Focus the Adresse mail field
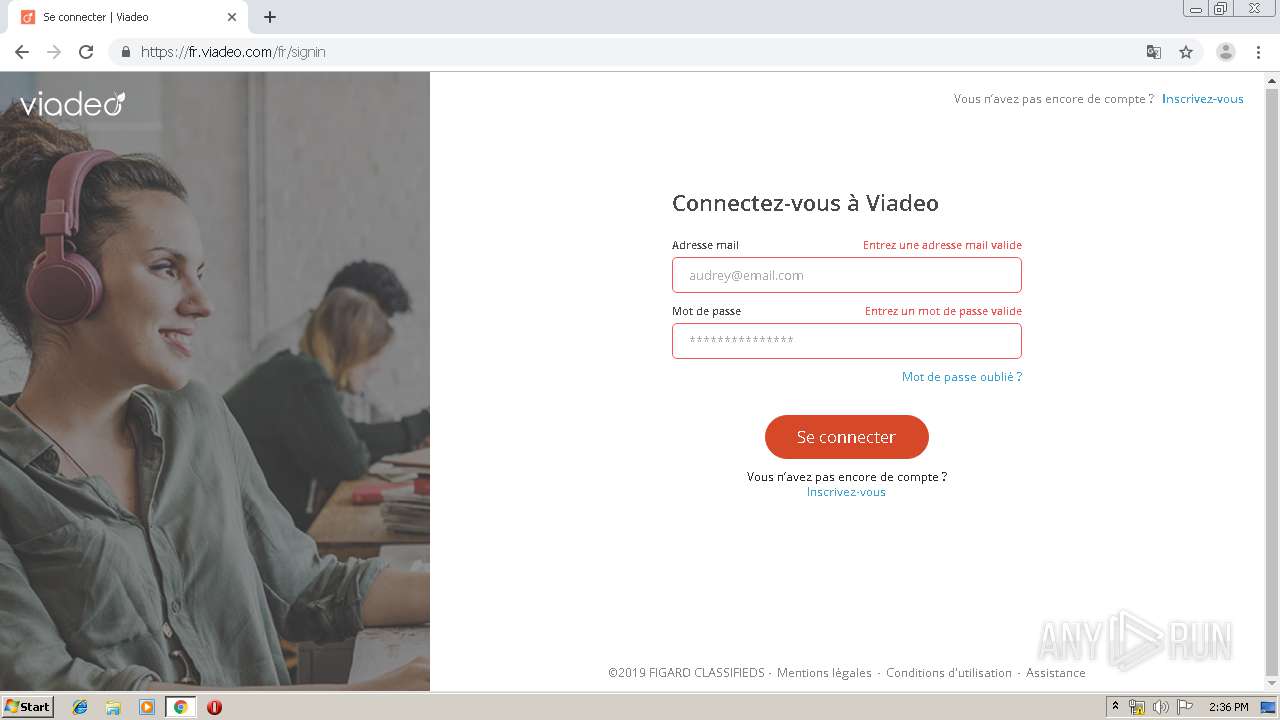 pos(847,275)
